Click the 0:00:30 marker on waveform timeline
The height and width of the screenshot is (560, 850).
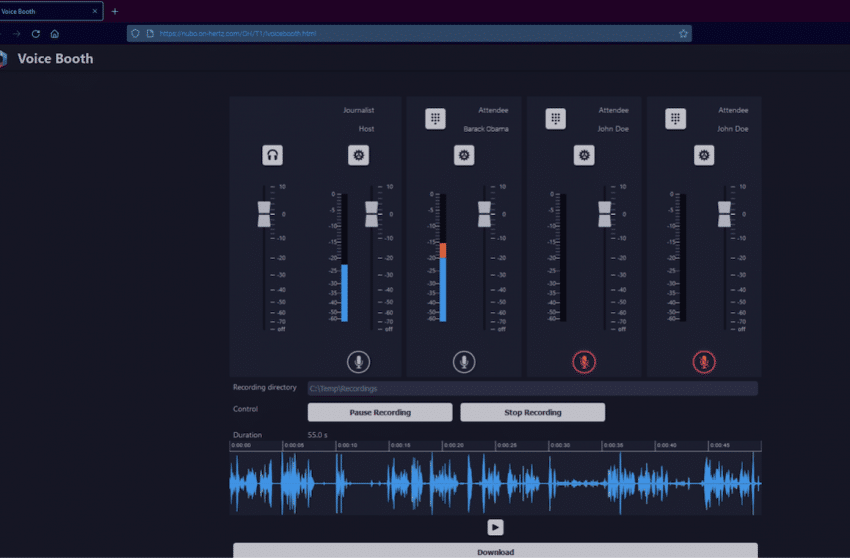pyautogui.click(x=560, y=445)
